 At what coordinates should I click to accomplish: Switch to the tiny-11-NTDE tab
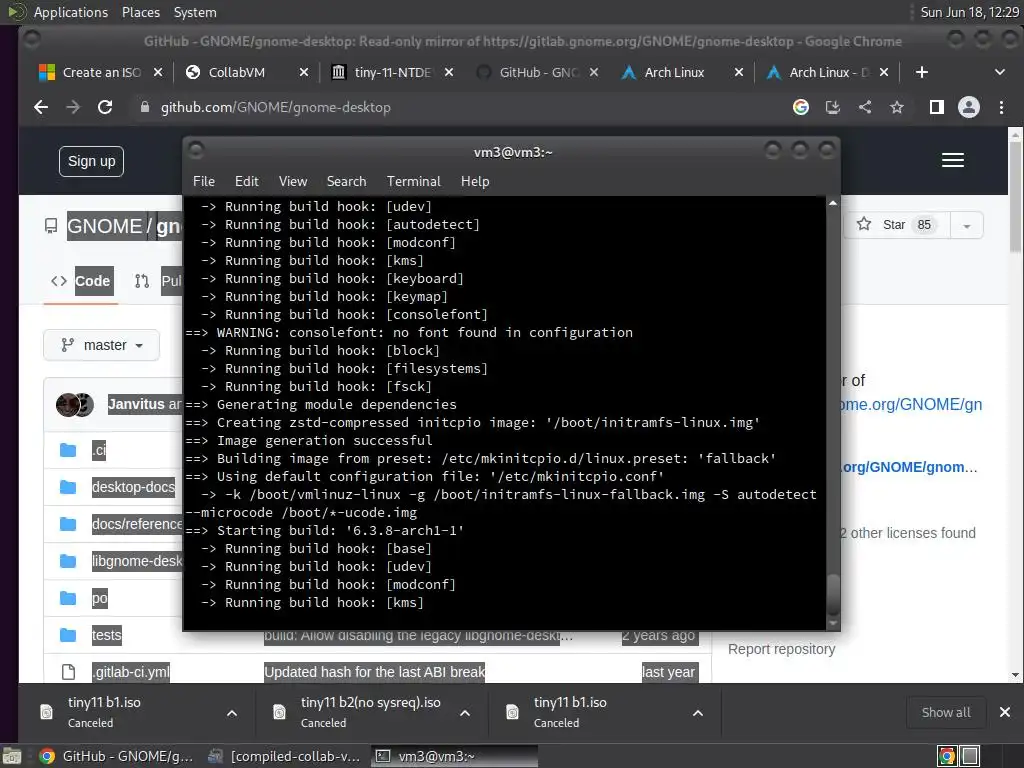pos(391,72)
